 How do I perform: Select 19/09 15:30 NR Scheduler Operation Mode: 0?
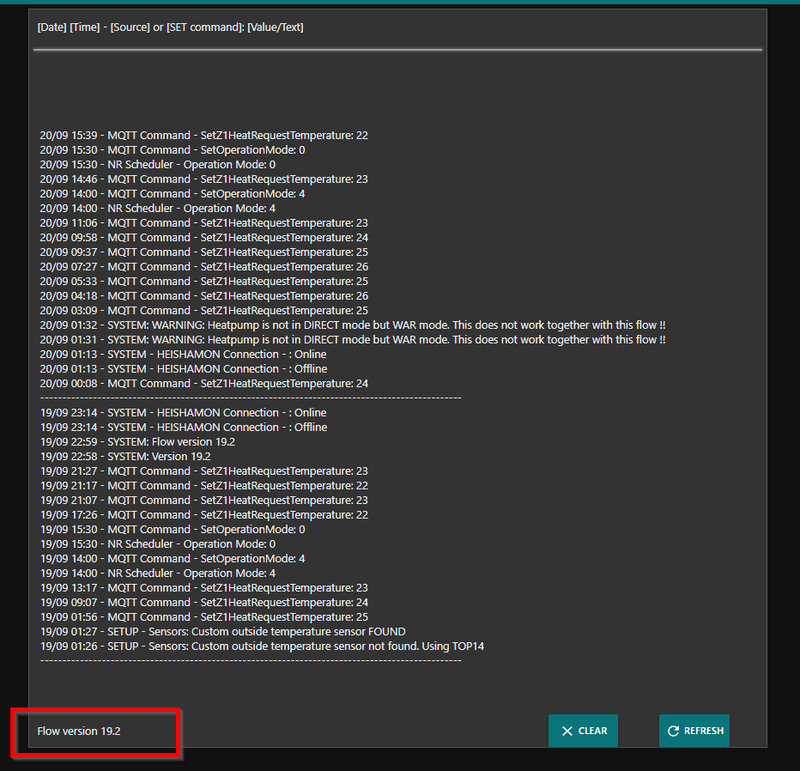pyautogui.click(x=158, y=544)
